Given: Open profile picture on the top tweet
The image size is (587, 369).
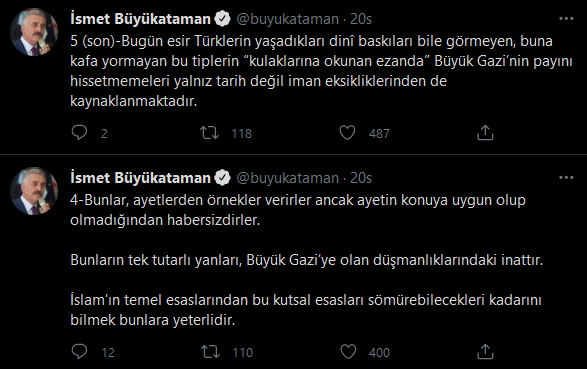Looking at the screenshot, I should click(34, 32).
